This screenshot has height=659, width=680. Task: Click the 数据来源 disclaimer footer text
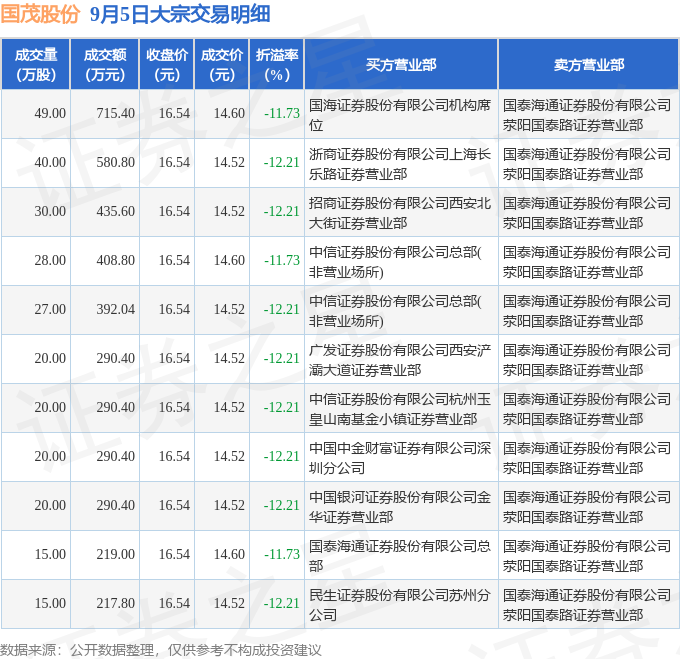tap(160, 649)
